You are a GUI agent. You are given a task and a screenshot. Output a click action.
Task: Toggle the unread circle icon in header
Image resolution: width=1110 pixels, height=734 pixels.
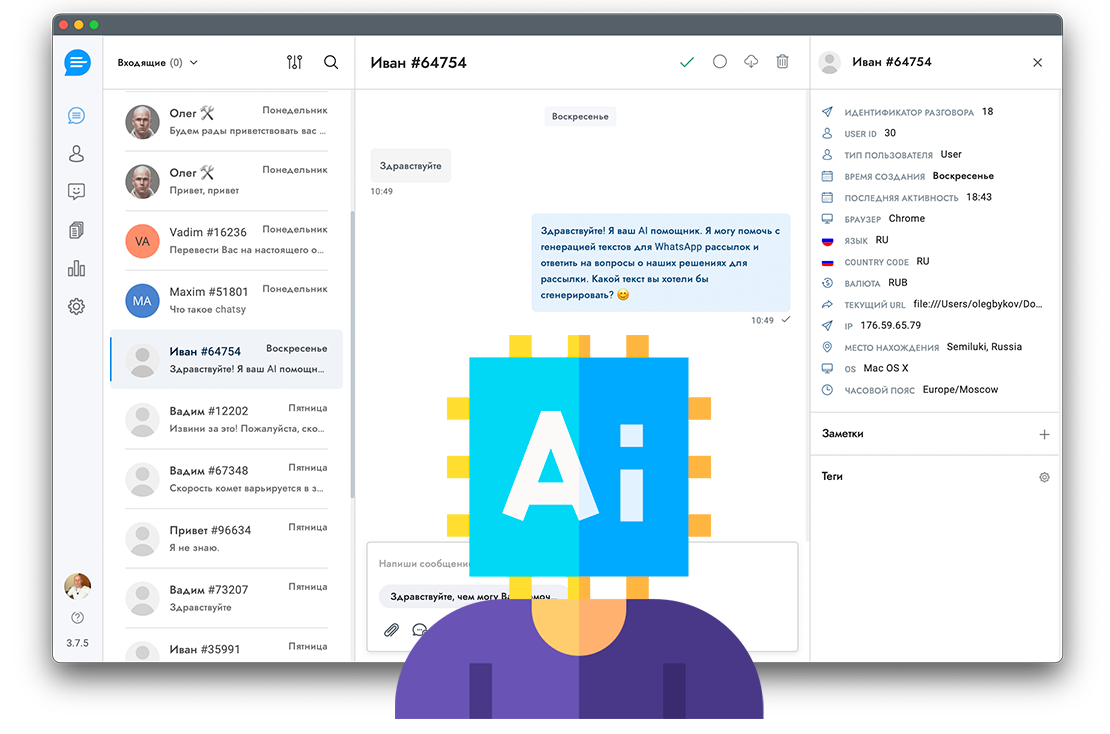[720, 62]
